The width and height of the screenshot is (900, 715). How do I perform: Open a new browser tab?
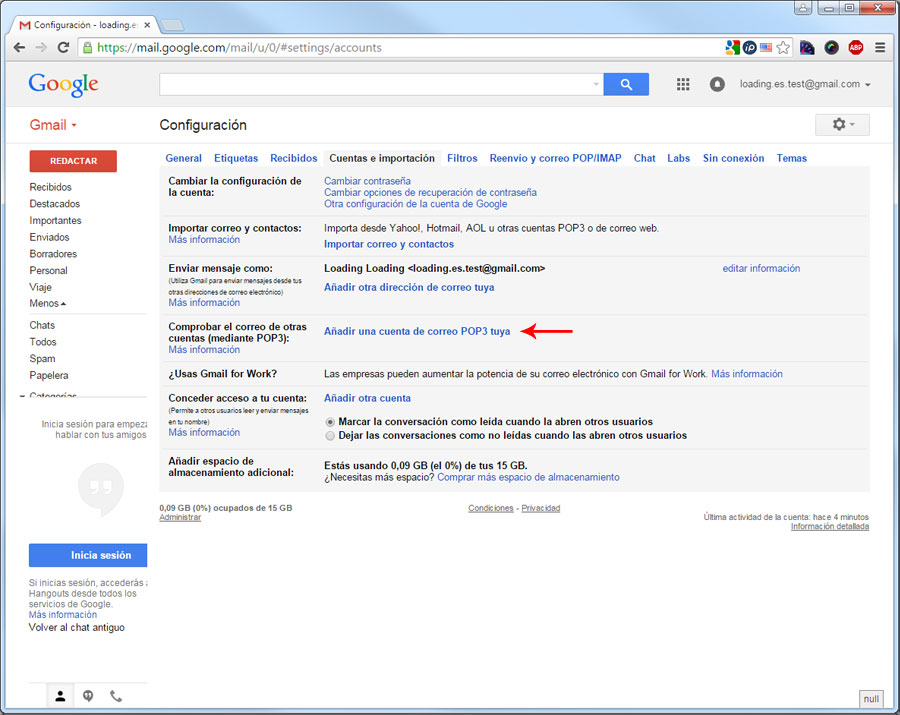tap(172, 25)
